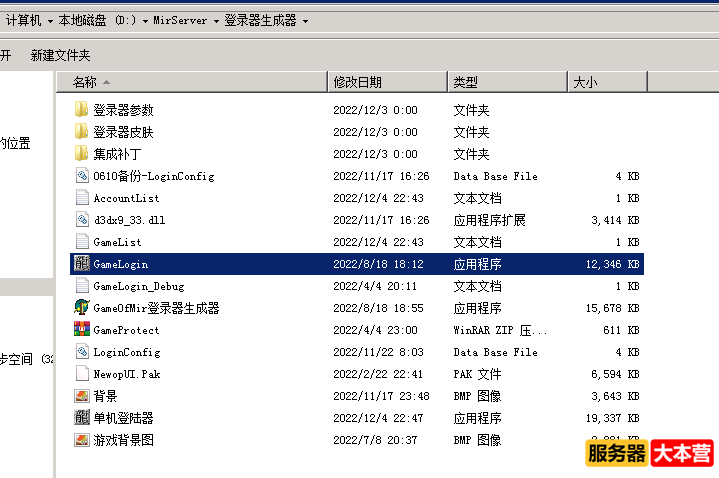Image resolution: width=719 pixels, height=478 pixels.
Task: Select the 集成补丁 folder name
Action: (x=117, y=154)
